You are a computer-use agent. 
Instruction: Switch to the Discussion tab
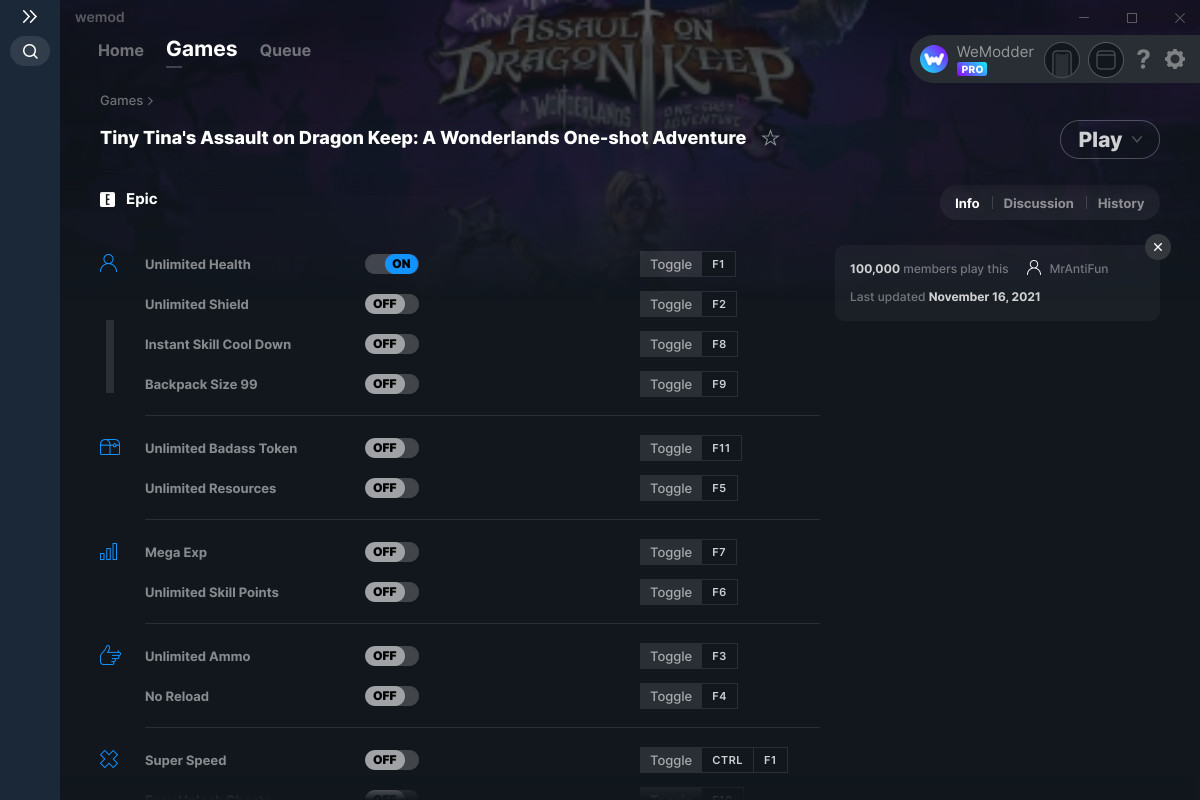click(1038, 203)
